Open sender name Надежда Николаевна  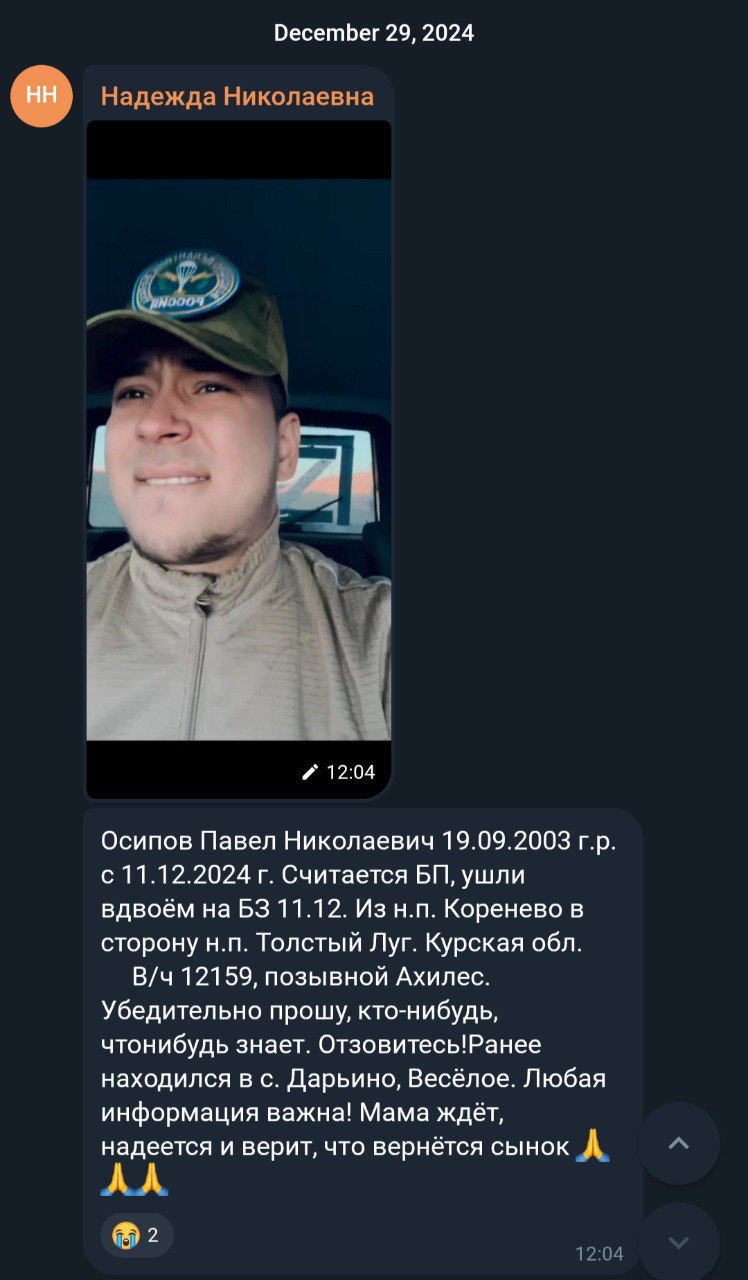pyautogui.click(x=237, y=96)
